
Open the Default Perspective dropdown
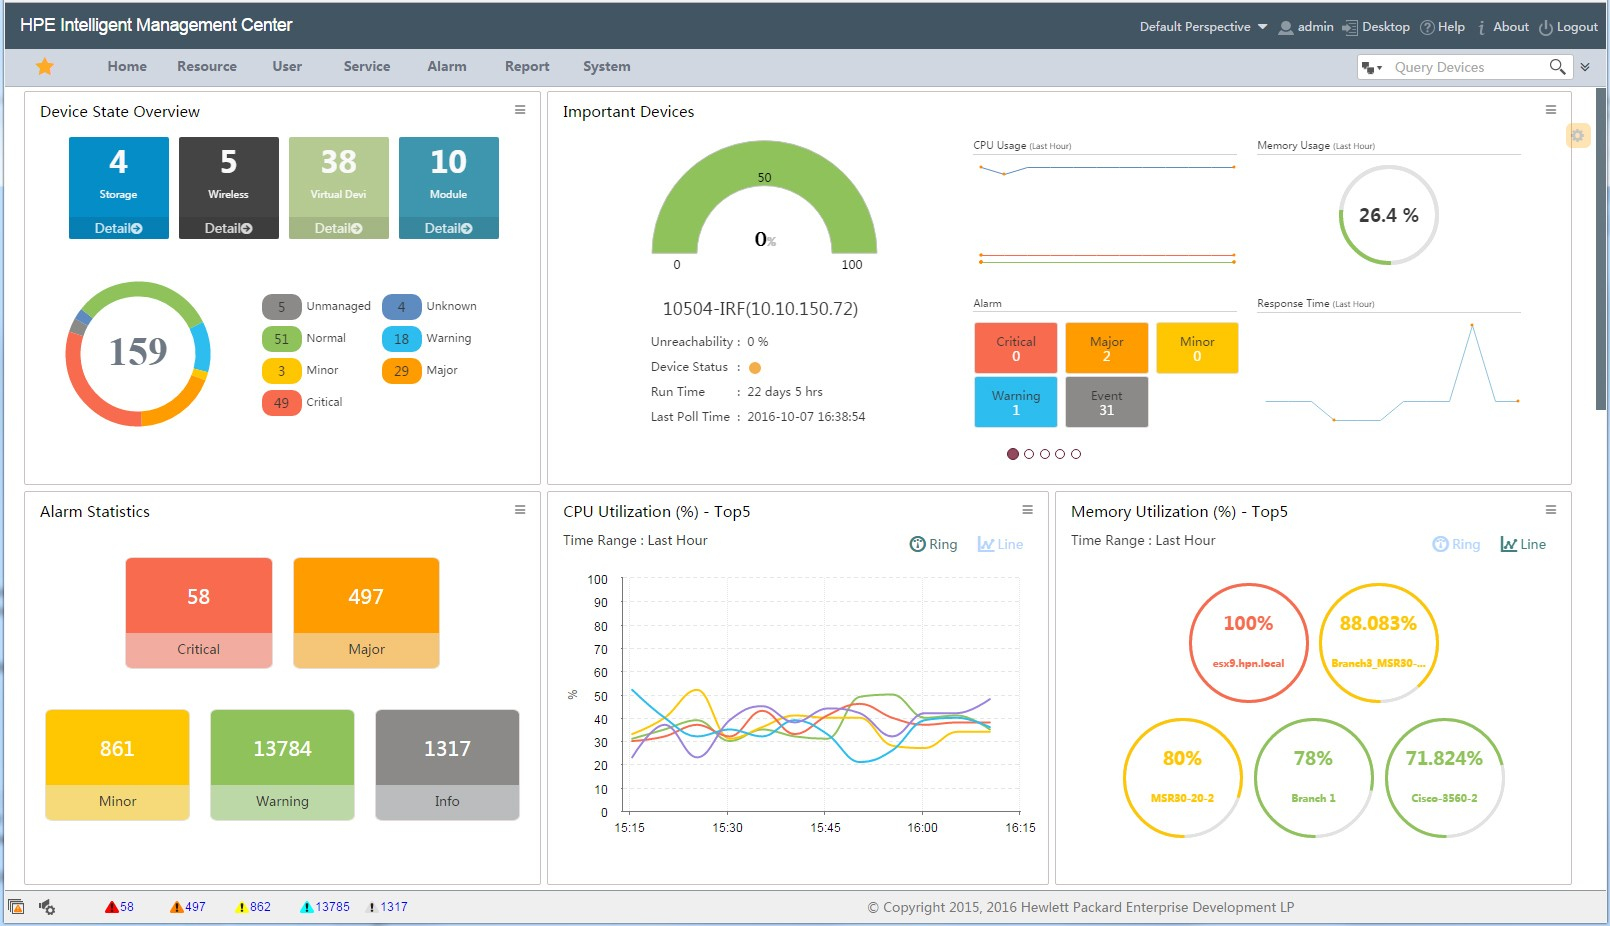[1200, 27]
